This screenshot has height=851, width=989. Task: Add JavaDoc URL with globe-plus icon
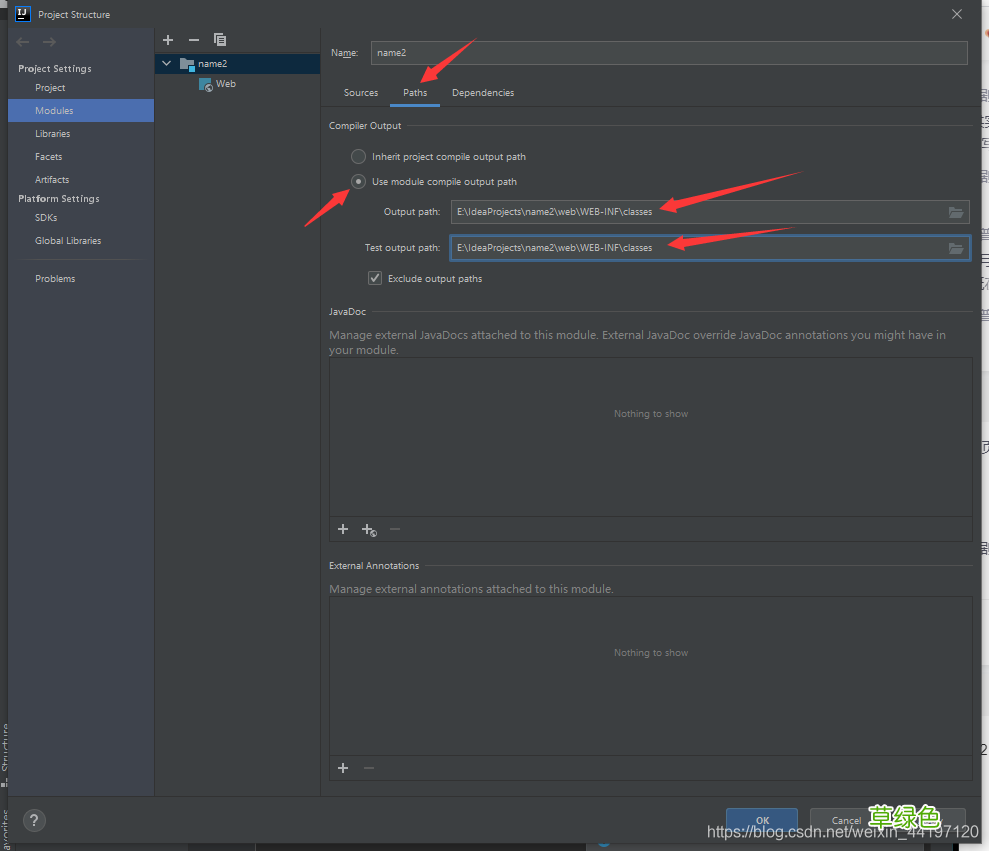coord(369,530)
